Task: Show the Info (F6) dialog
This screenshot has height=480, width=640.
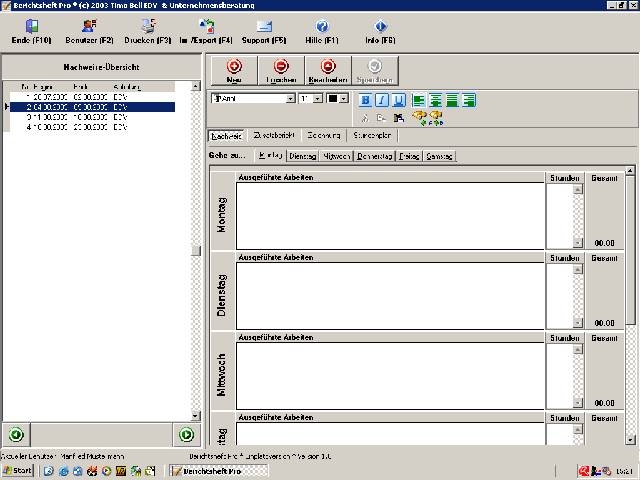Action: coord(380,26)
